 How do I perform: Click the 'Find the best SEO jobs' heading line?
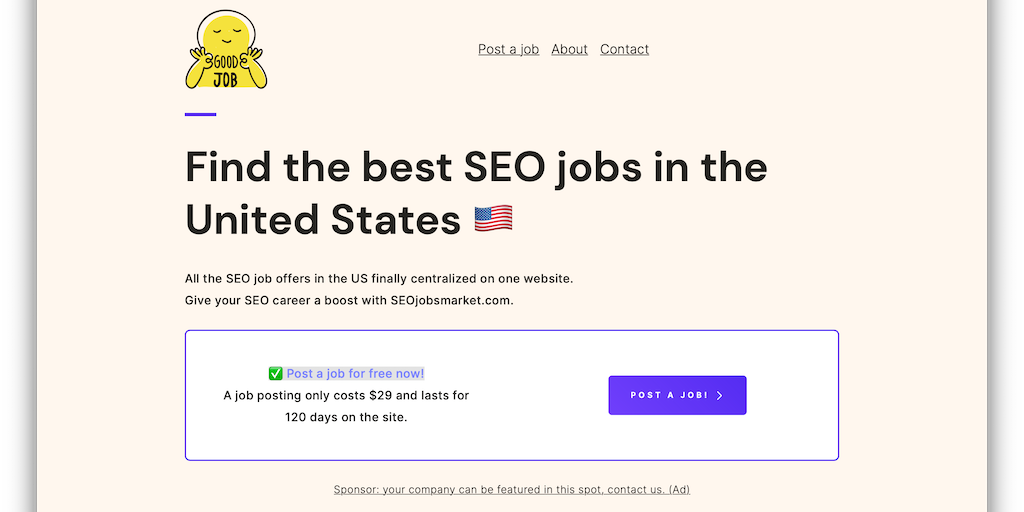(x=476, y=167)
